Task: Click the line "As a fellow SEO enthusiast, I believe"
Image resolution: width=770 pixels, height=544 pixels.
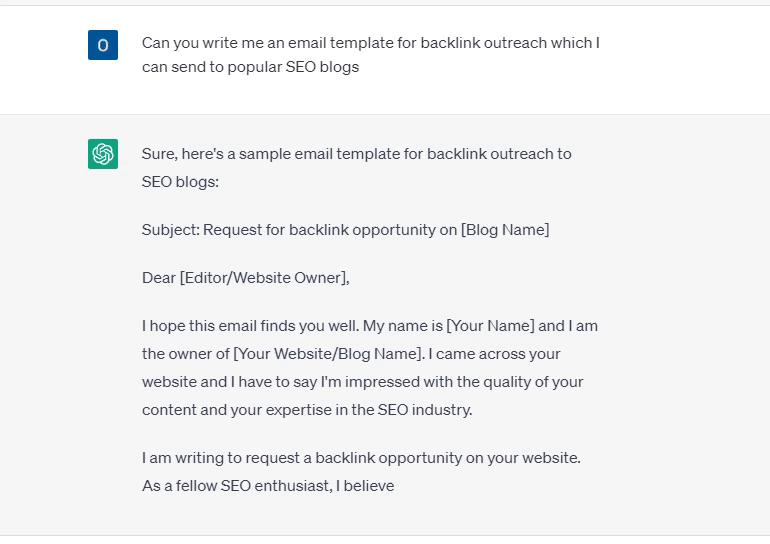Action: pyautogui.click(x=268, y=486)
